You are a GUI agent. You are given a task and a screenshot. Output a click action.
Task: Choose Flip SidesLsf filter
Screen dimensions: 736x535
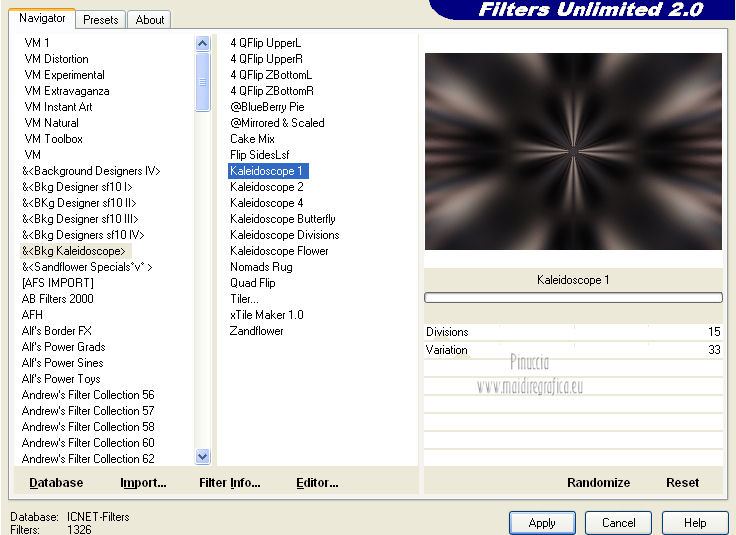point(260,154)
